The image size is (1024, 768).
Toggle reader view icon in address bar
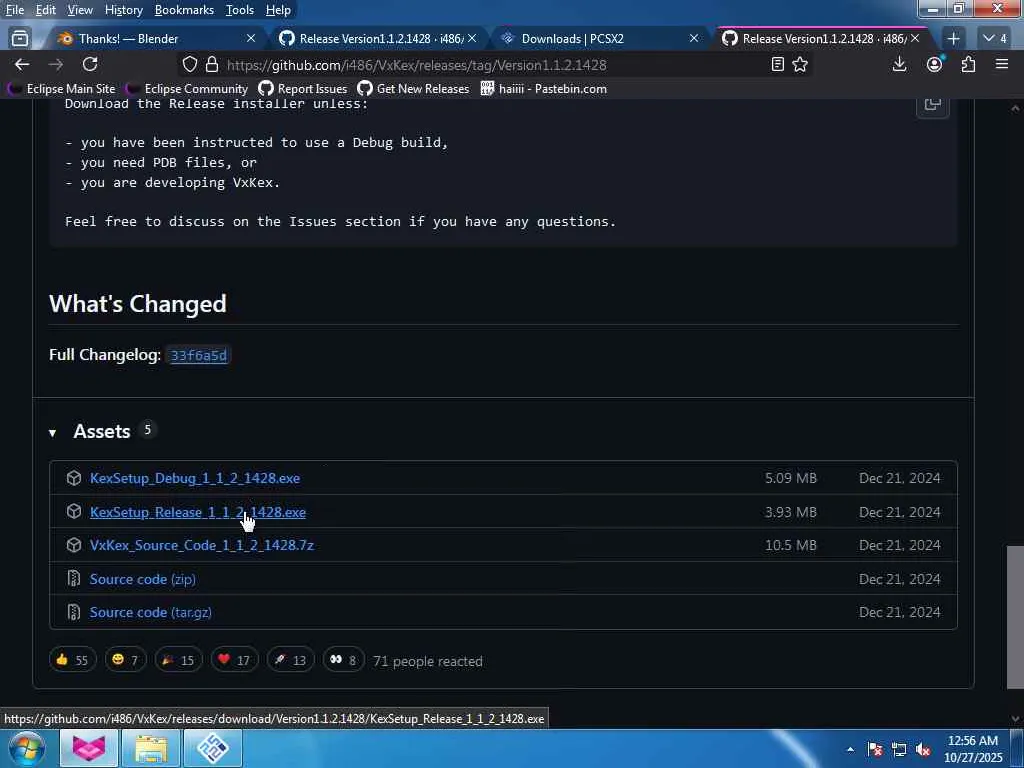(777, 64)
